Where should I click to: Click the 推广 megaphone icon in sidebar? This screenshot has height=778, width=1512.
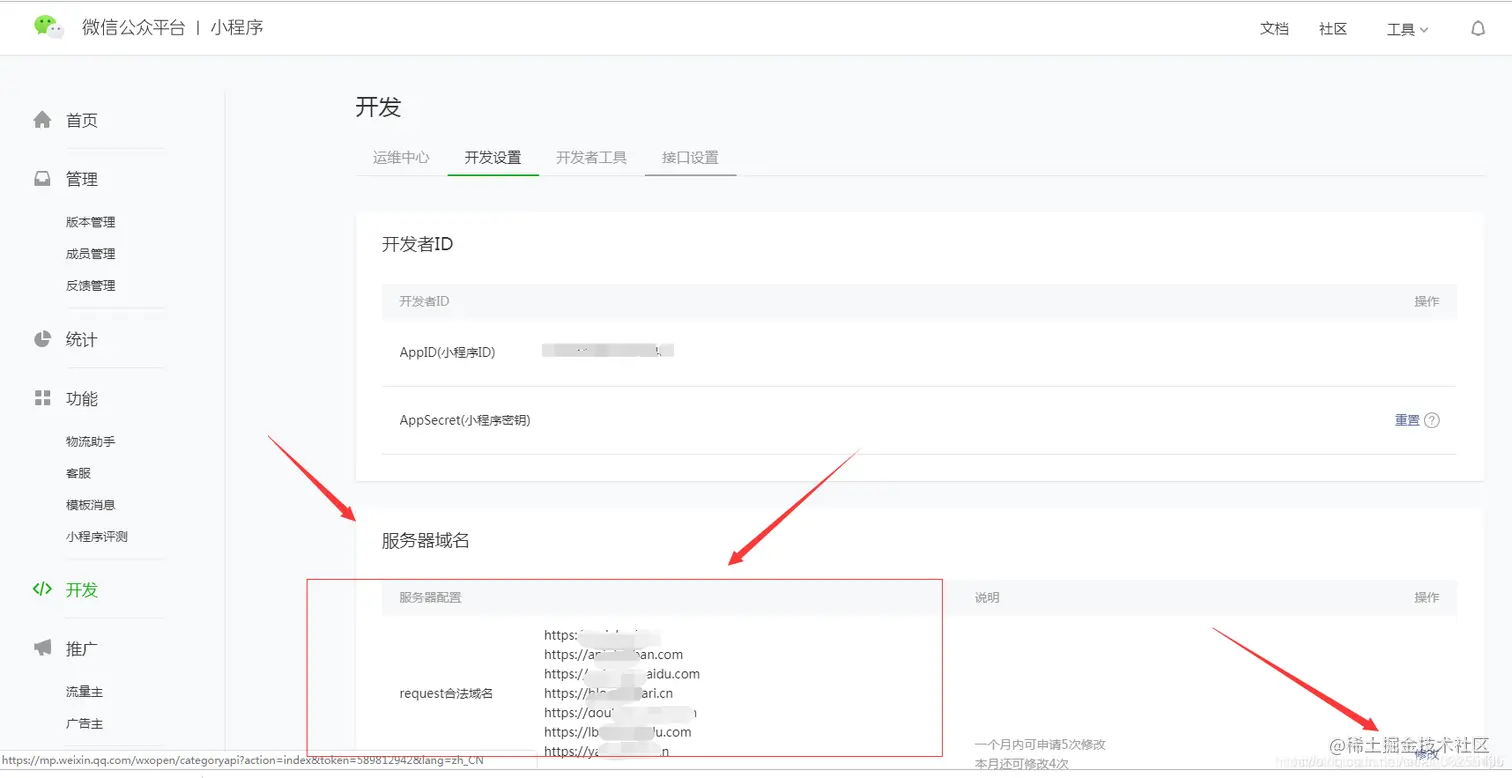point(42,648)
